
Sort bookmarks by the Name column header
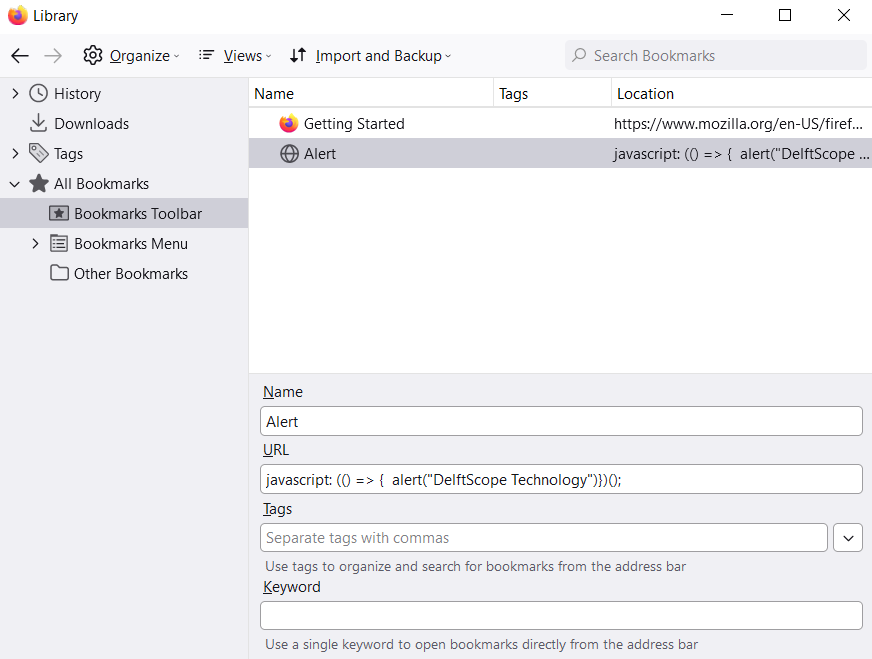[x=370, y=94]
